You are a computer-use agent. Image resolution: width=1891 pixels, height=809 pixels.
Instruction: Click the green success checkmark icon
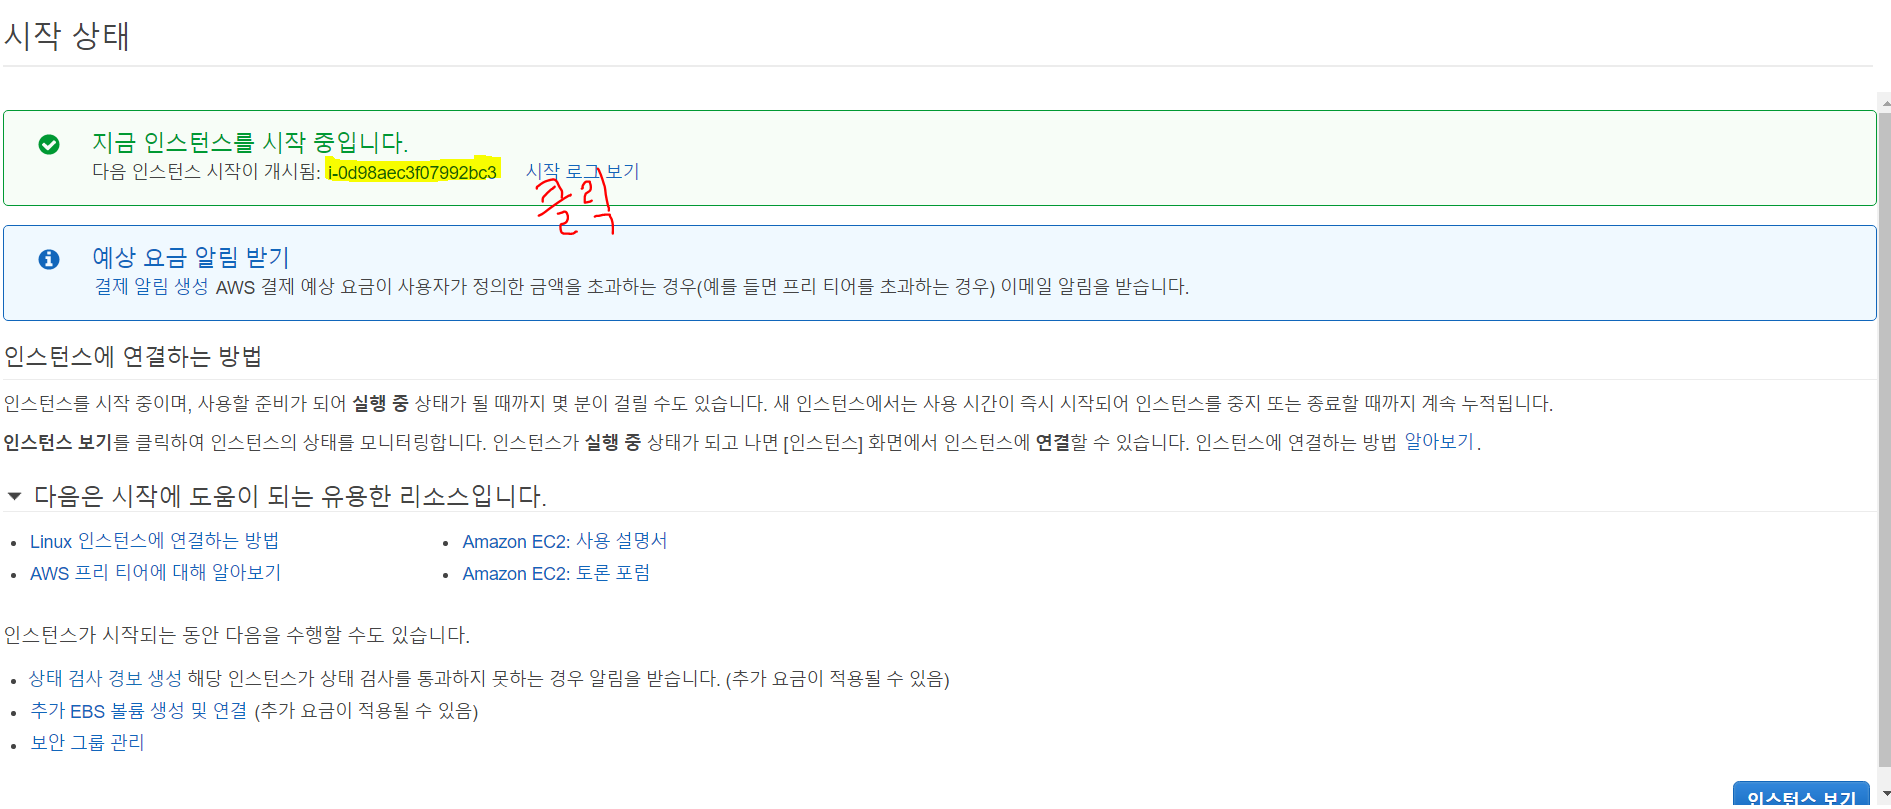[x=49, y=145]
